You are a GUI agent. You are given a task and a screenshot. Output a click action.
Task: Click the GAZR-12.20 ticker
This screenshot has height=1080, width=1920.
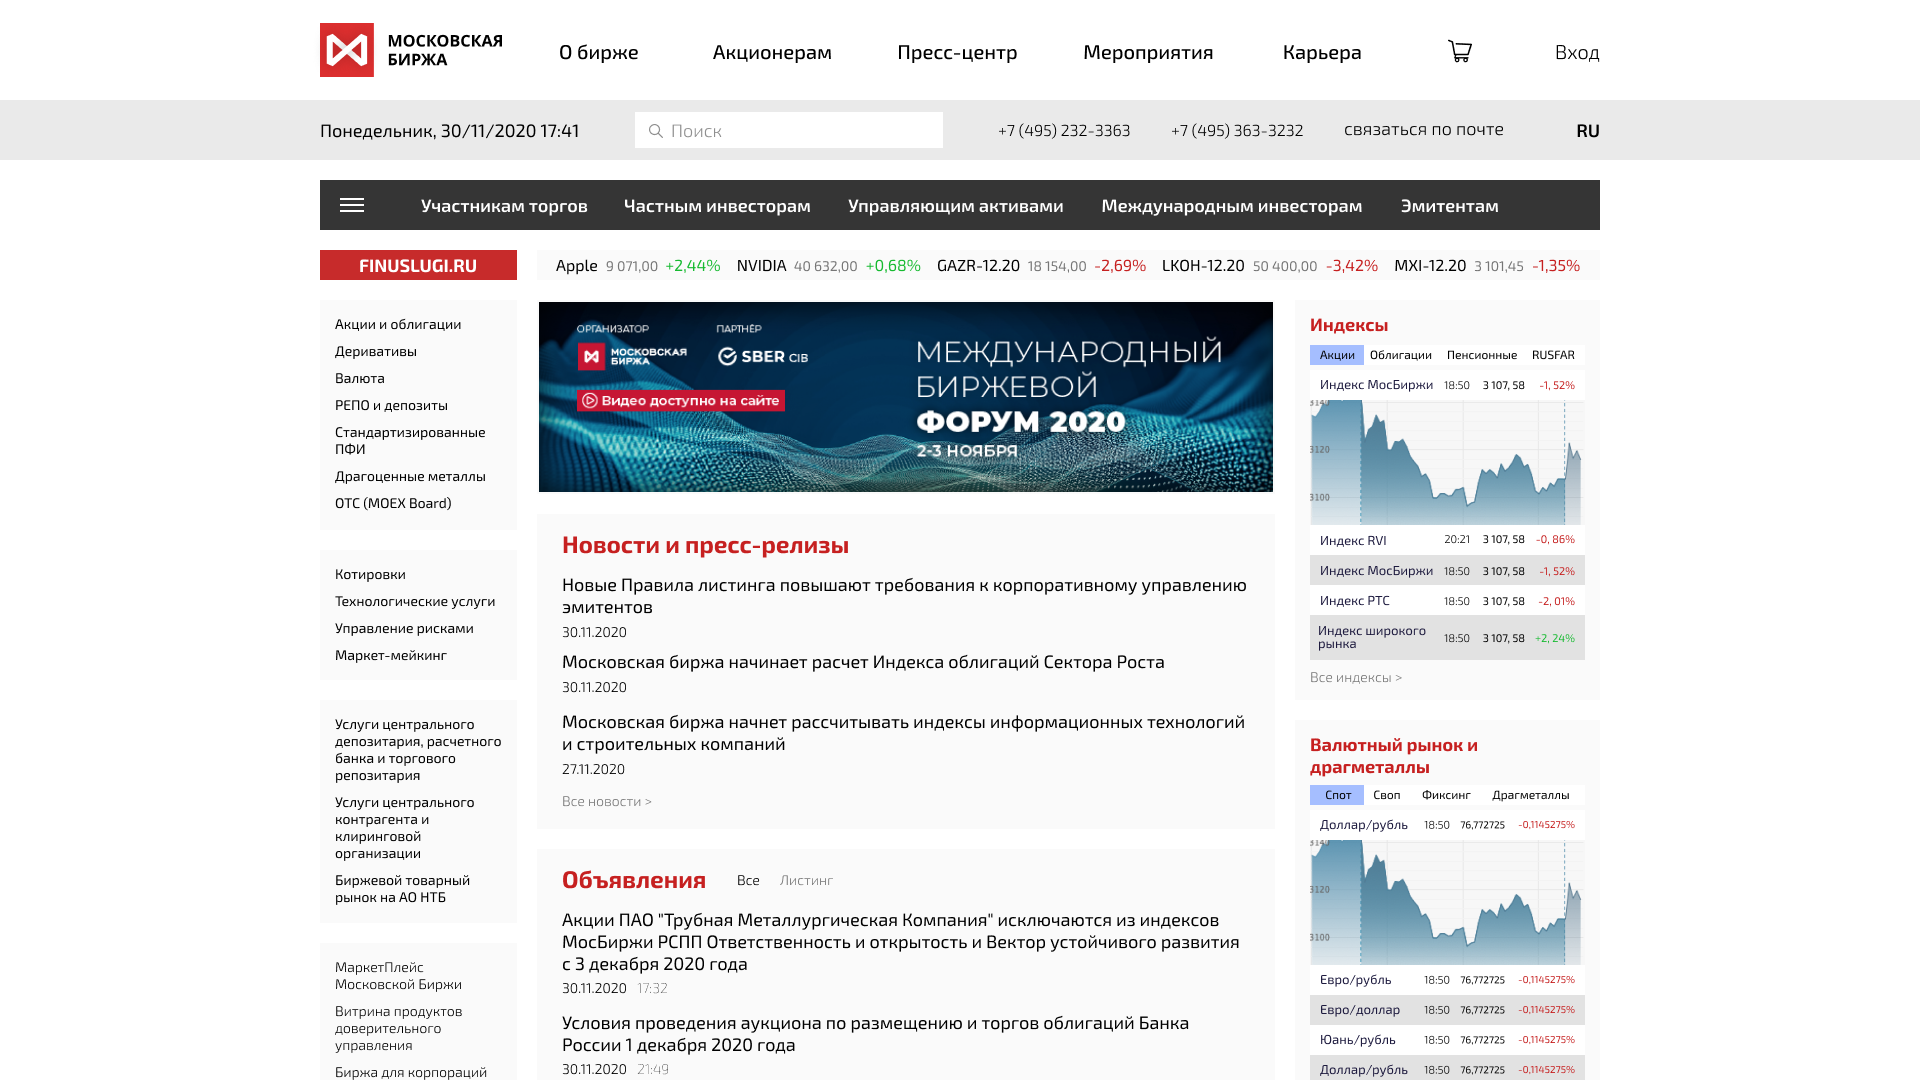[1041, 266]
